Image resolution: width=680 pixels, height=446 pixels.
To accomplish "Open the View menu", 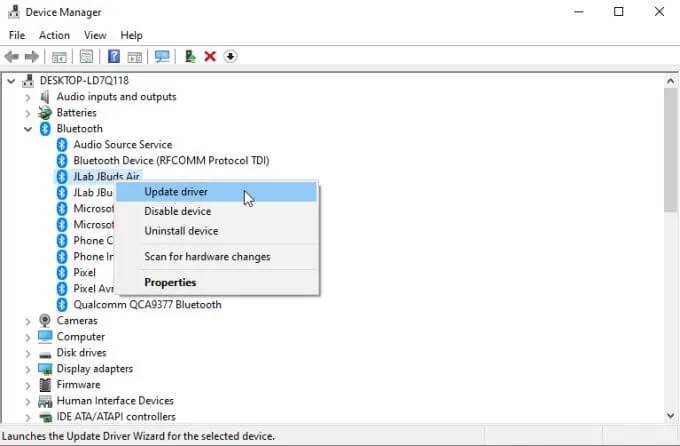I will (x=95, y=35).
